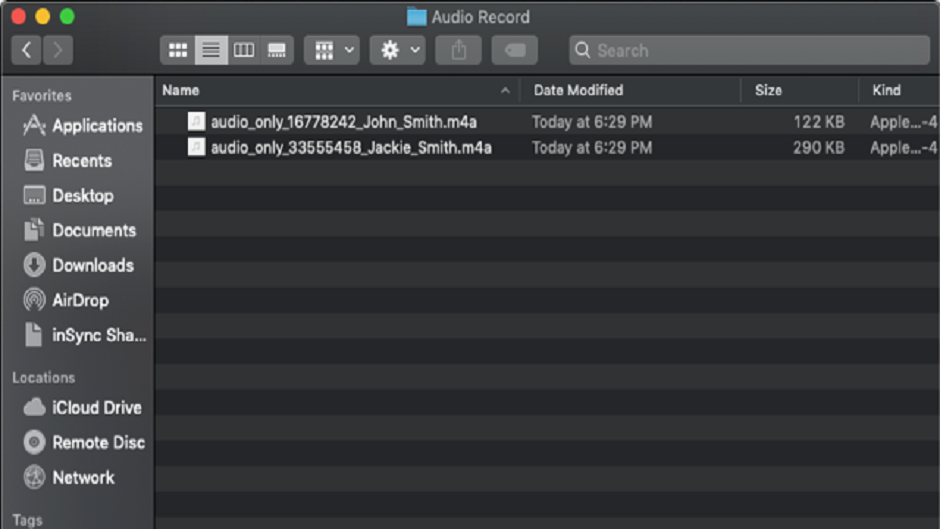The image size is (940, 529).
Task: Sort files by Size column header
Action: 798,90
